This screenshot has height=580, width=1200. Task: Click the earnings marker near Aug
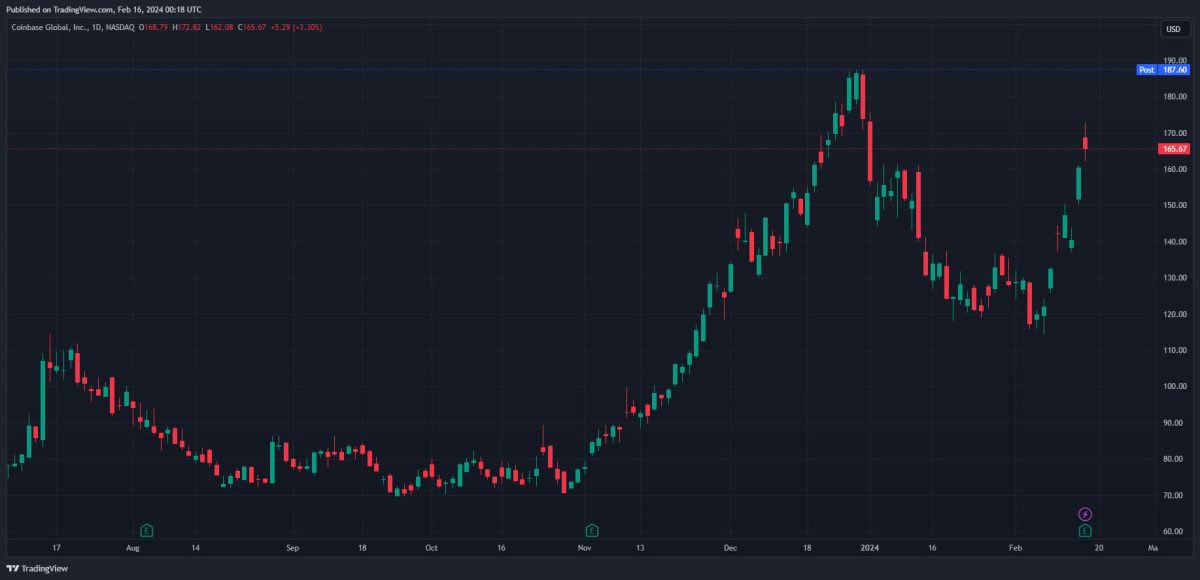tap(147, 530)
